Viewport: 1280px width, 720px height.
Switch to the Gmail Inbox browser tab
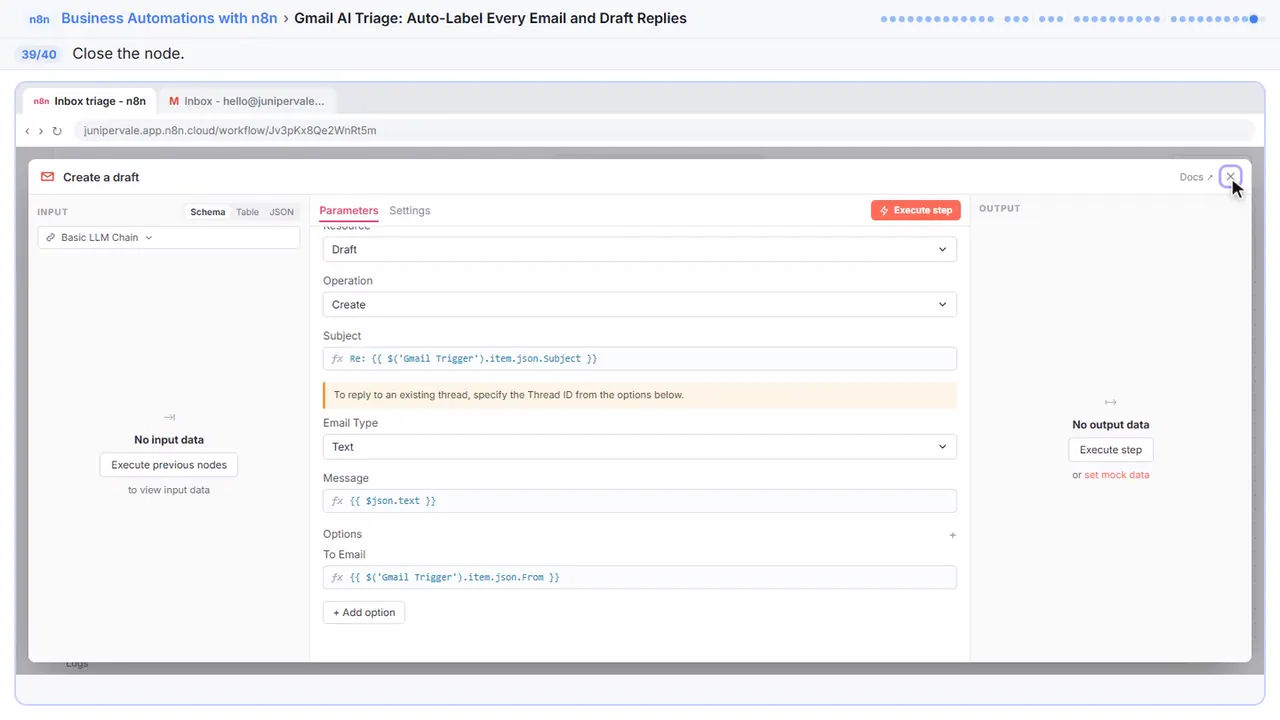[x=247, y=101]
